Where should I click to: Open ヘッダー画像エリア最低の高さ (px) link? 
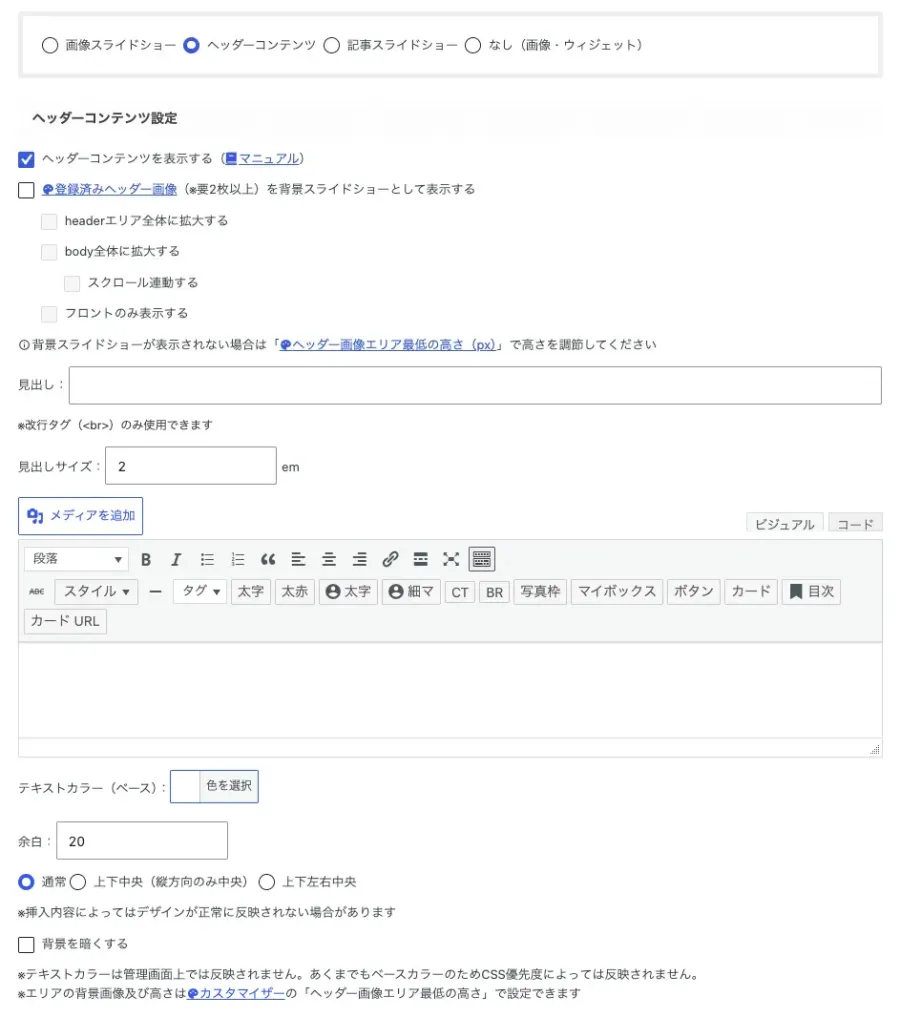(x=387, y=345)
